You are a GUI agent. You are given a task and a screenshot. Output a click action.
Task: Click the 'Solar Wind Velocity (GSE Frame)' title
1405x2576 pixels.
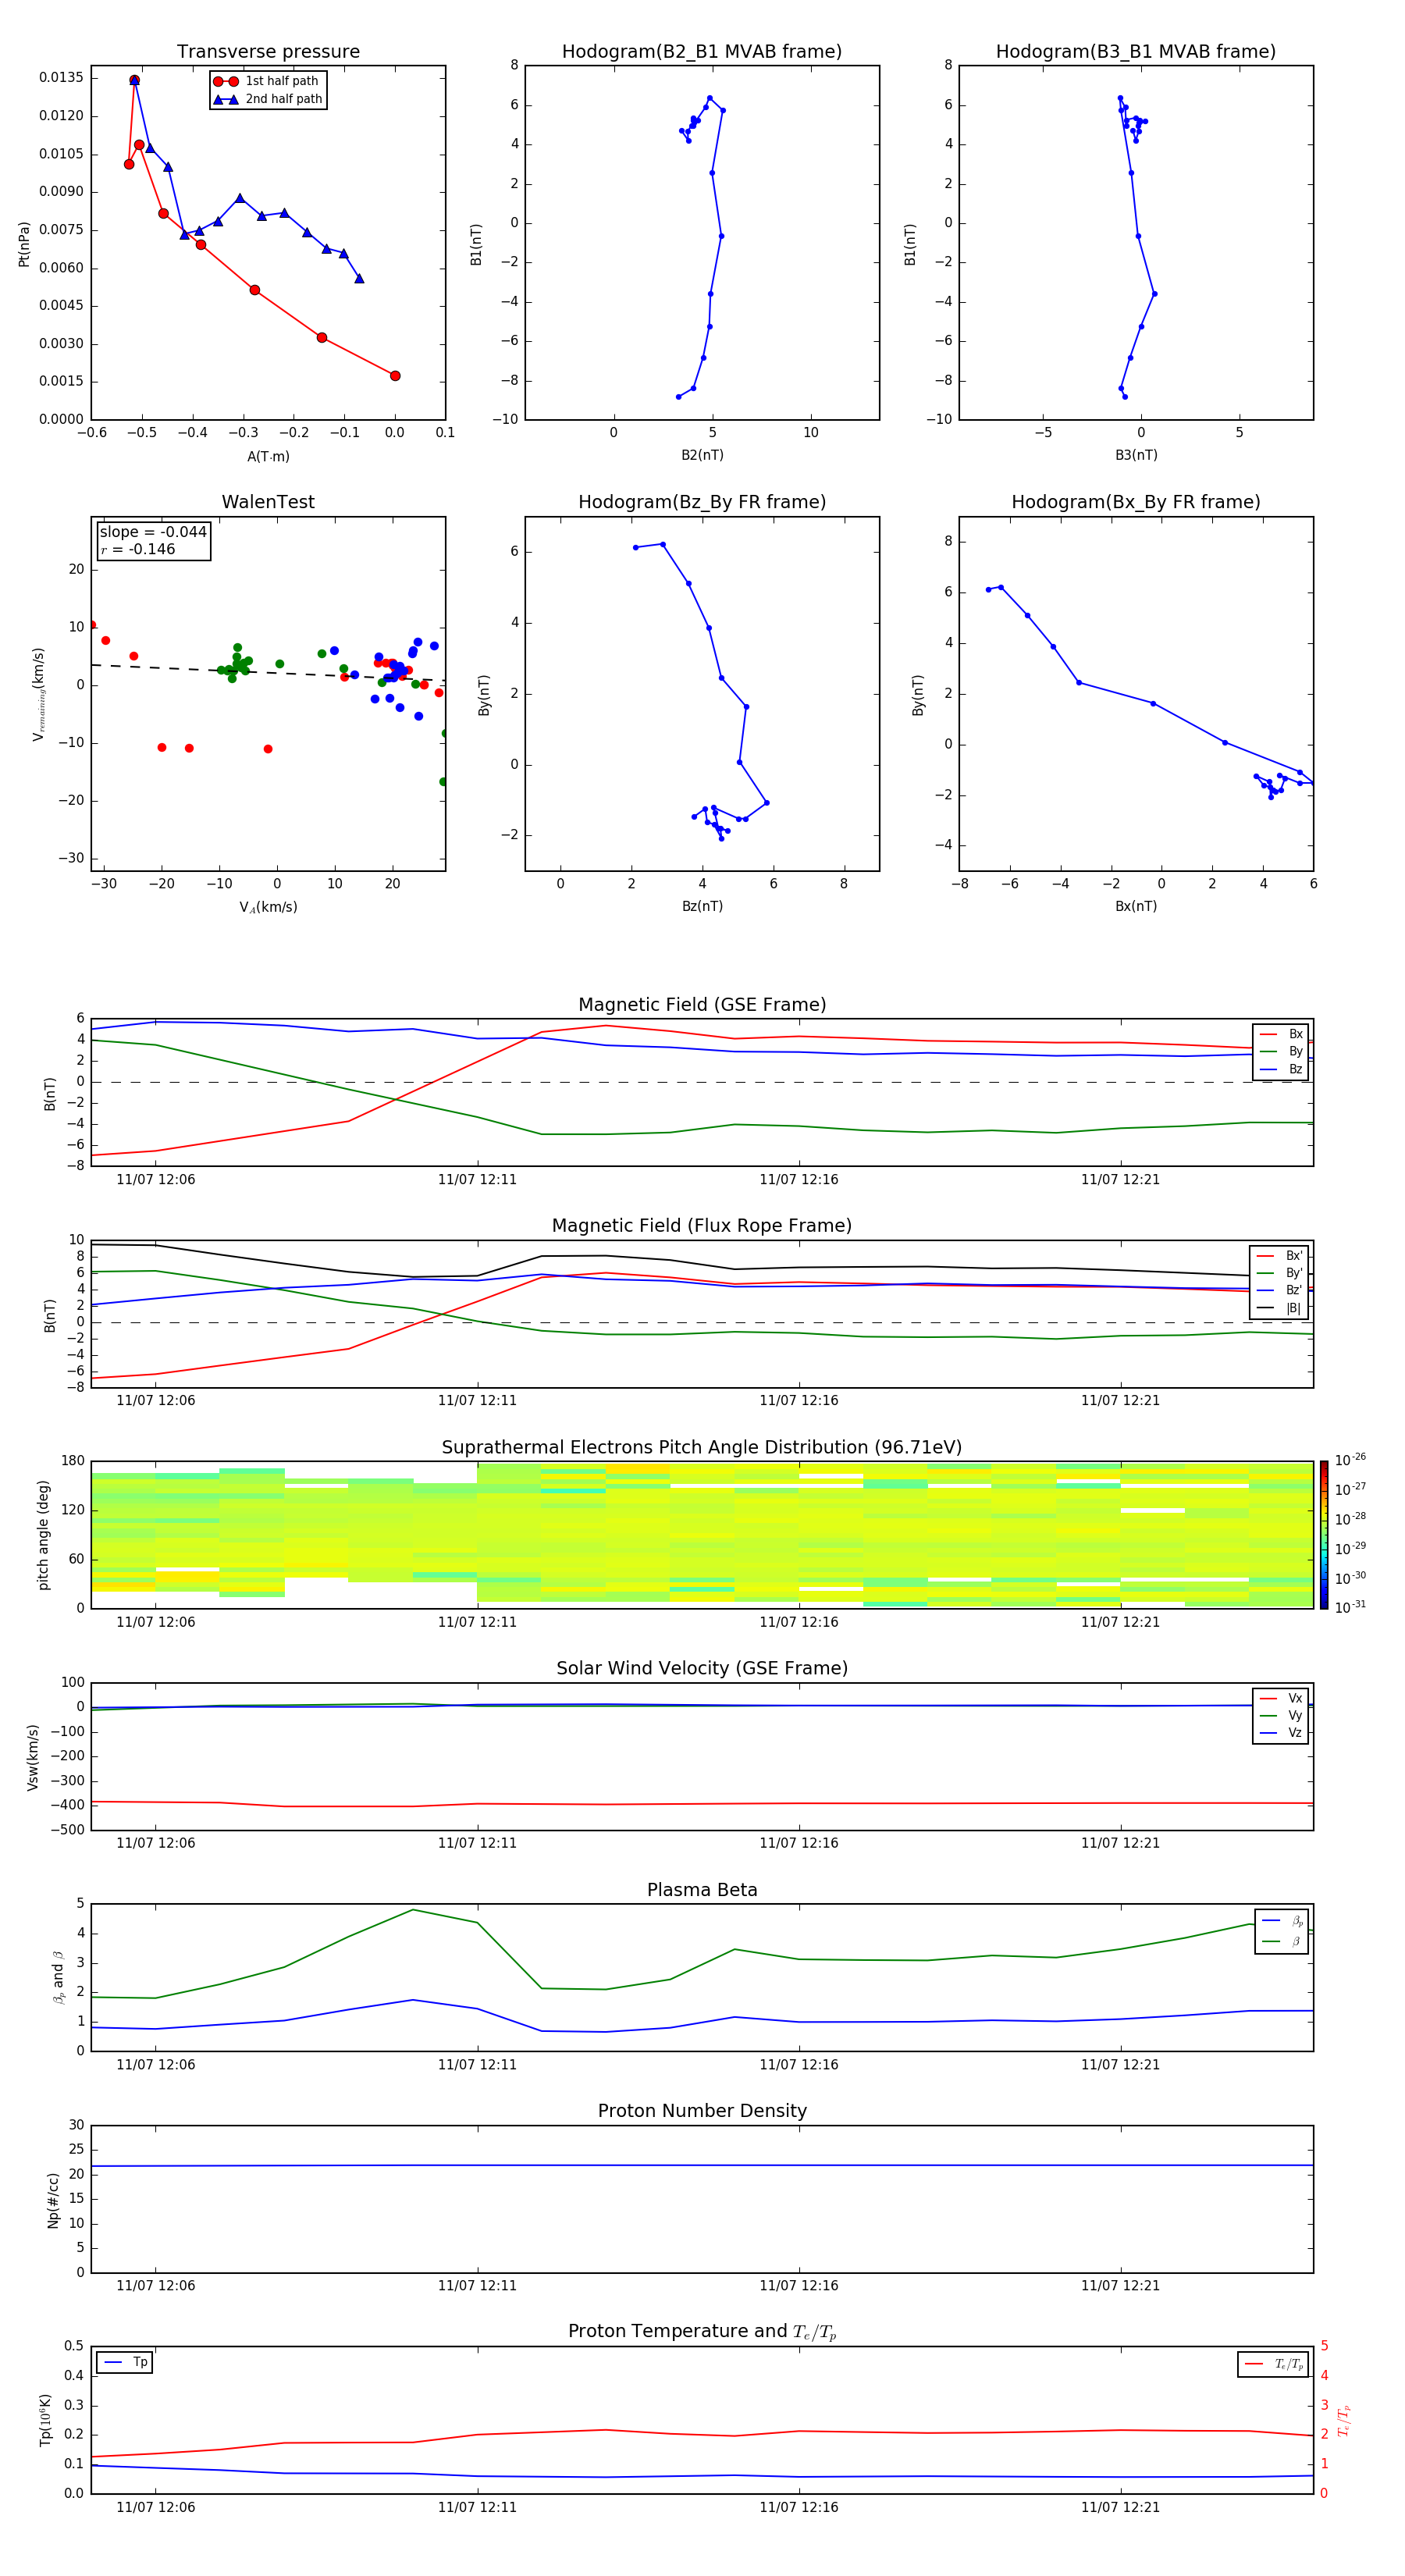[x=702, y=1669]
